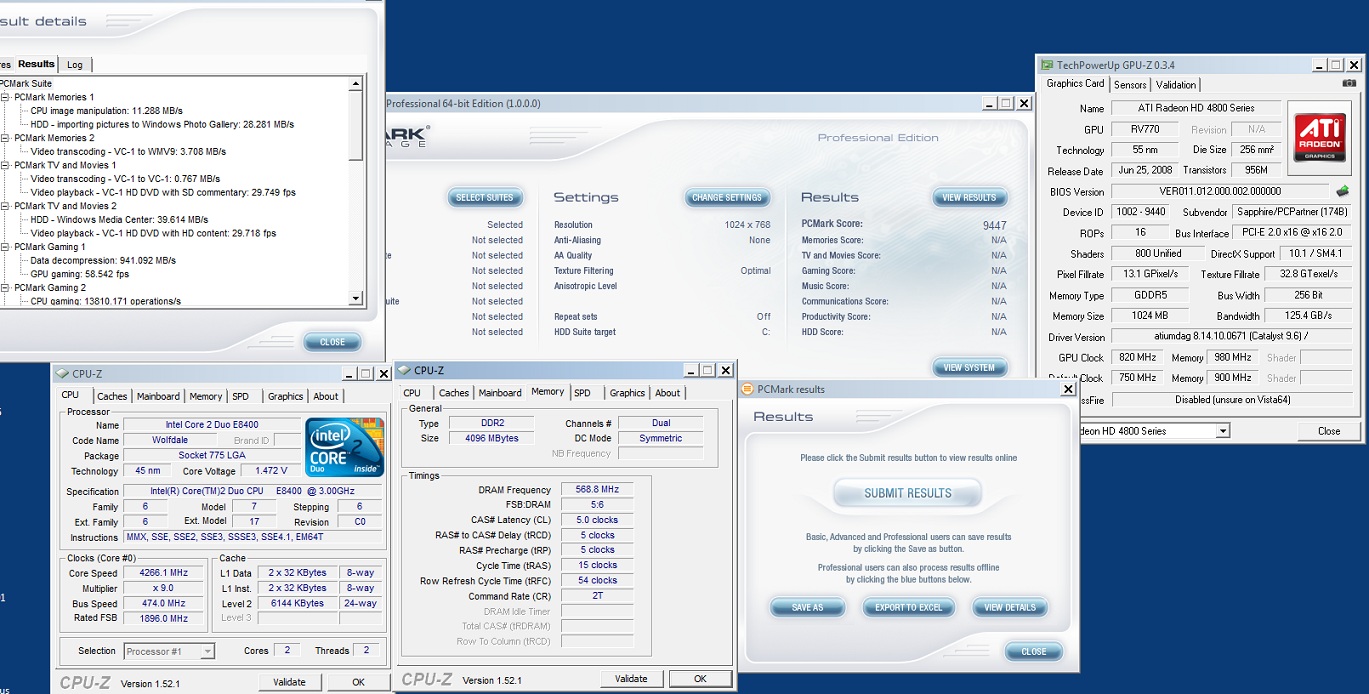Click the VIEW RESULTS button

tap(969, 198)
